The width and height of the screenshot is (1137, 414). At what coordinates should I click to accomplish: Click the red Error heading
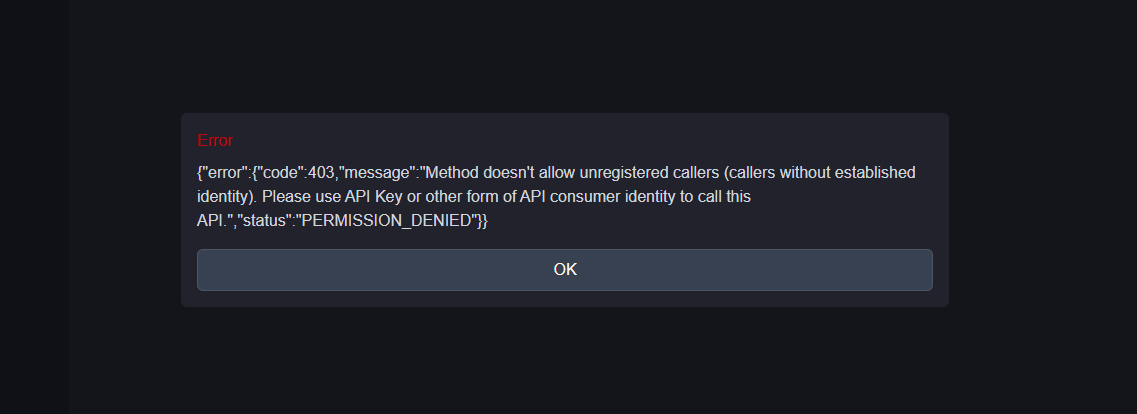tap(215, 140)
